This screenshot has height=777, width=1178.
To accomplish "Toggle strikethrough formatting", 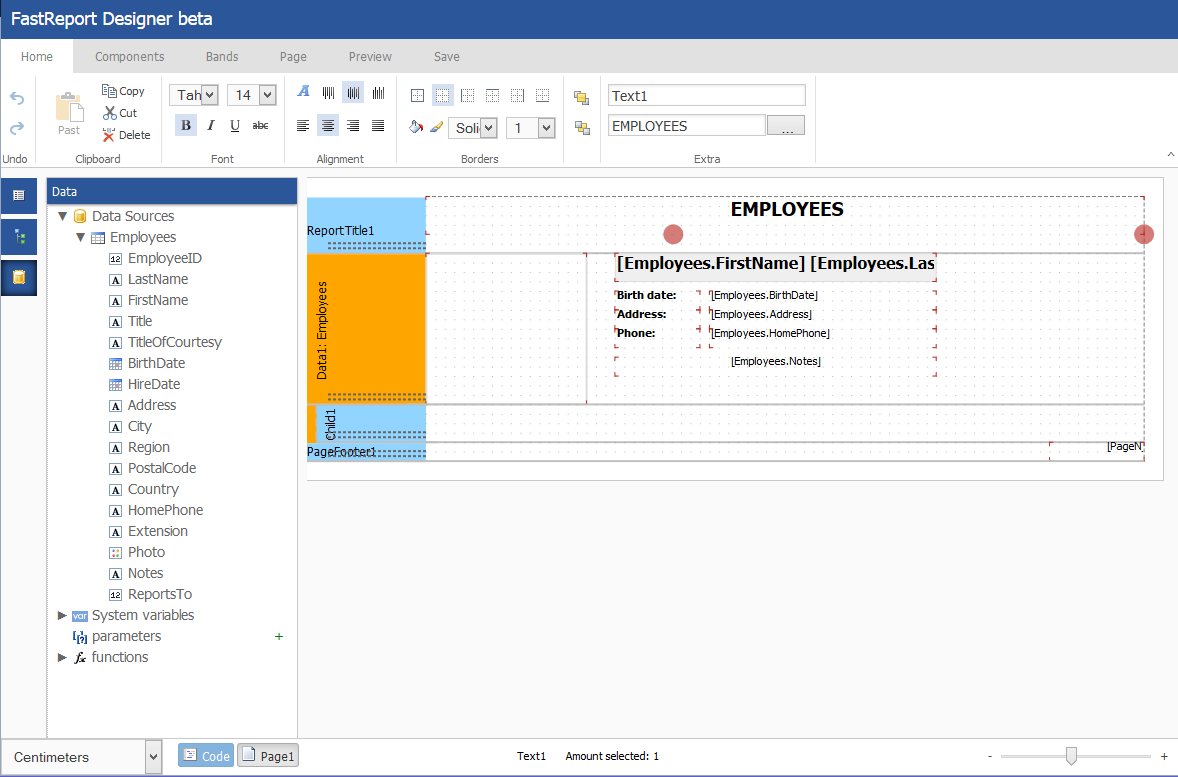I will click(x=261, y=125).
